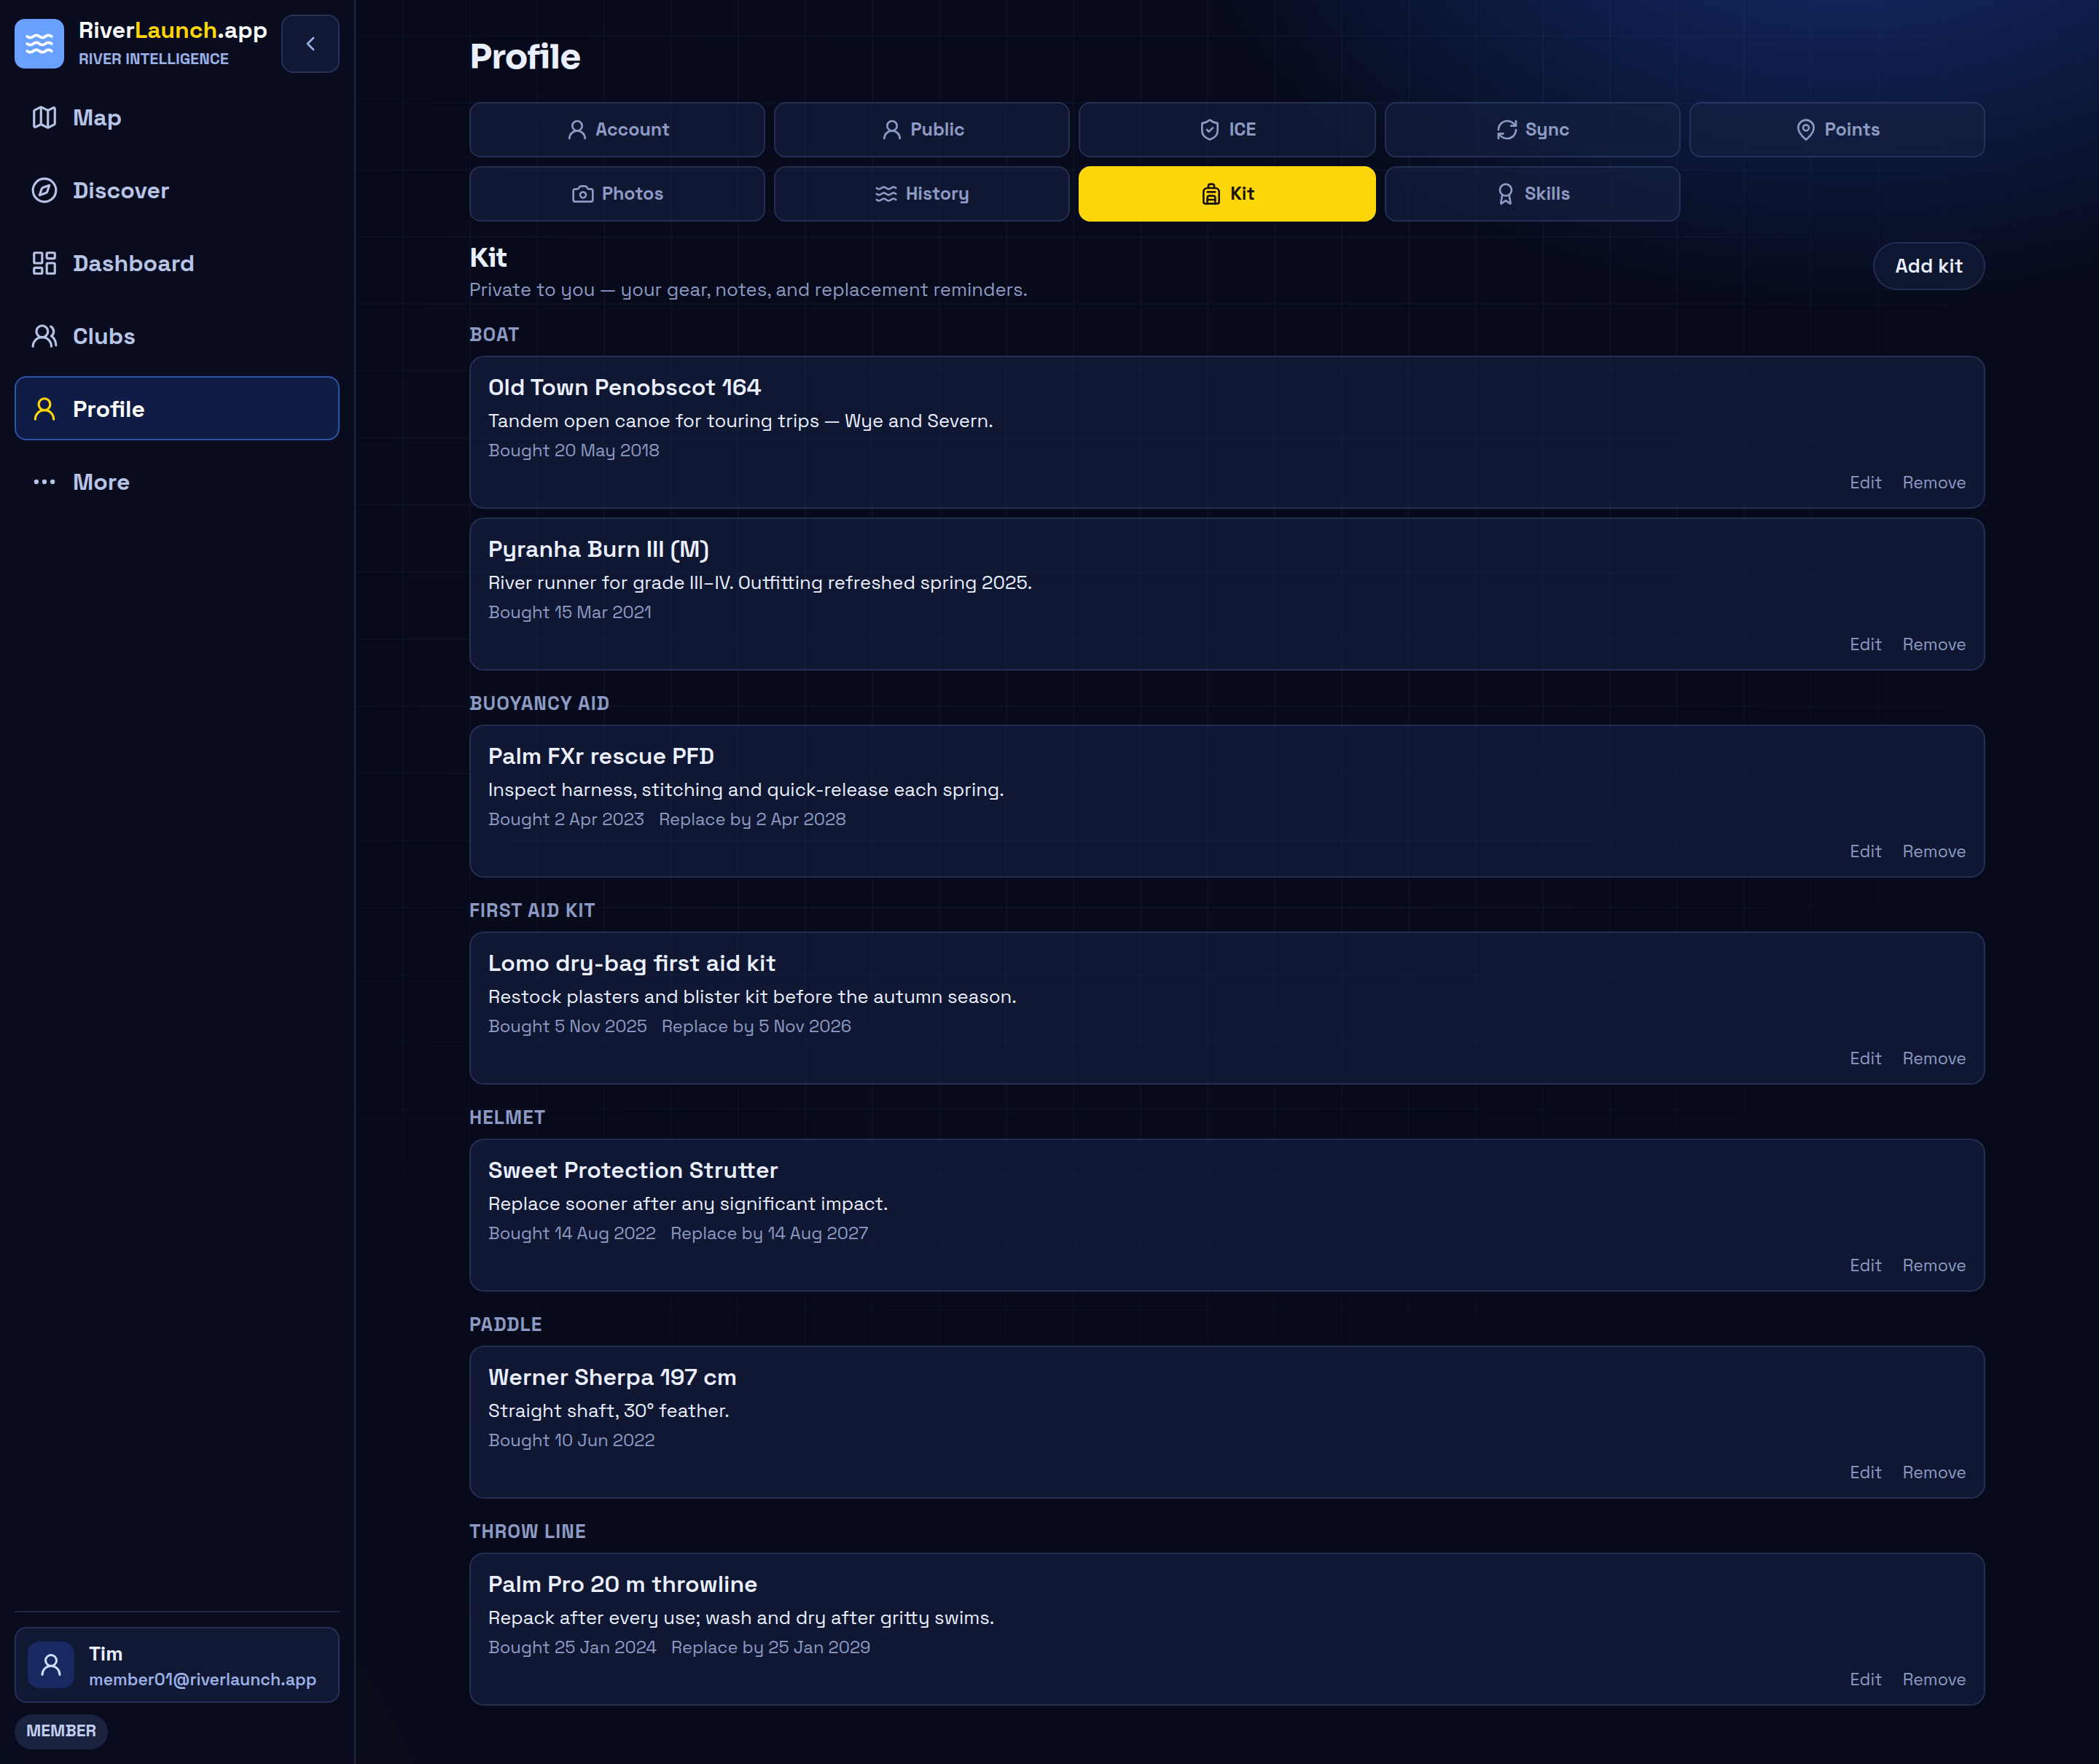Open the Dashboard page
Image resolution: width=2099 pixels, height=1764 pixels.
pyautogui.click(x=177, y=264)
